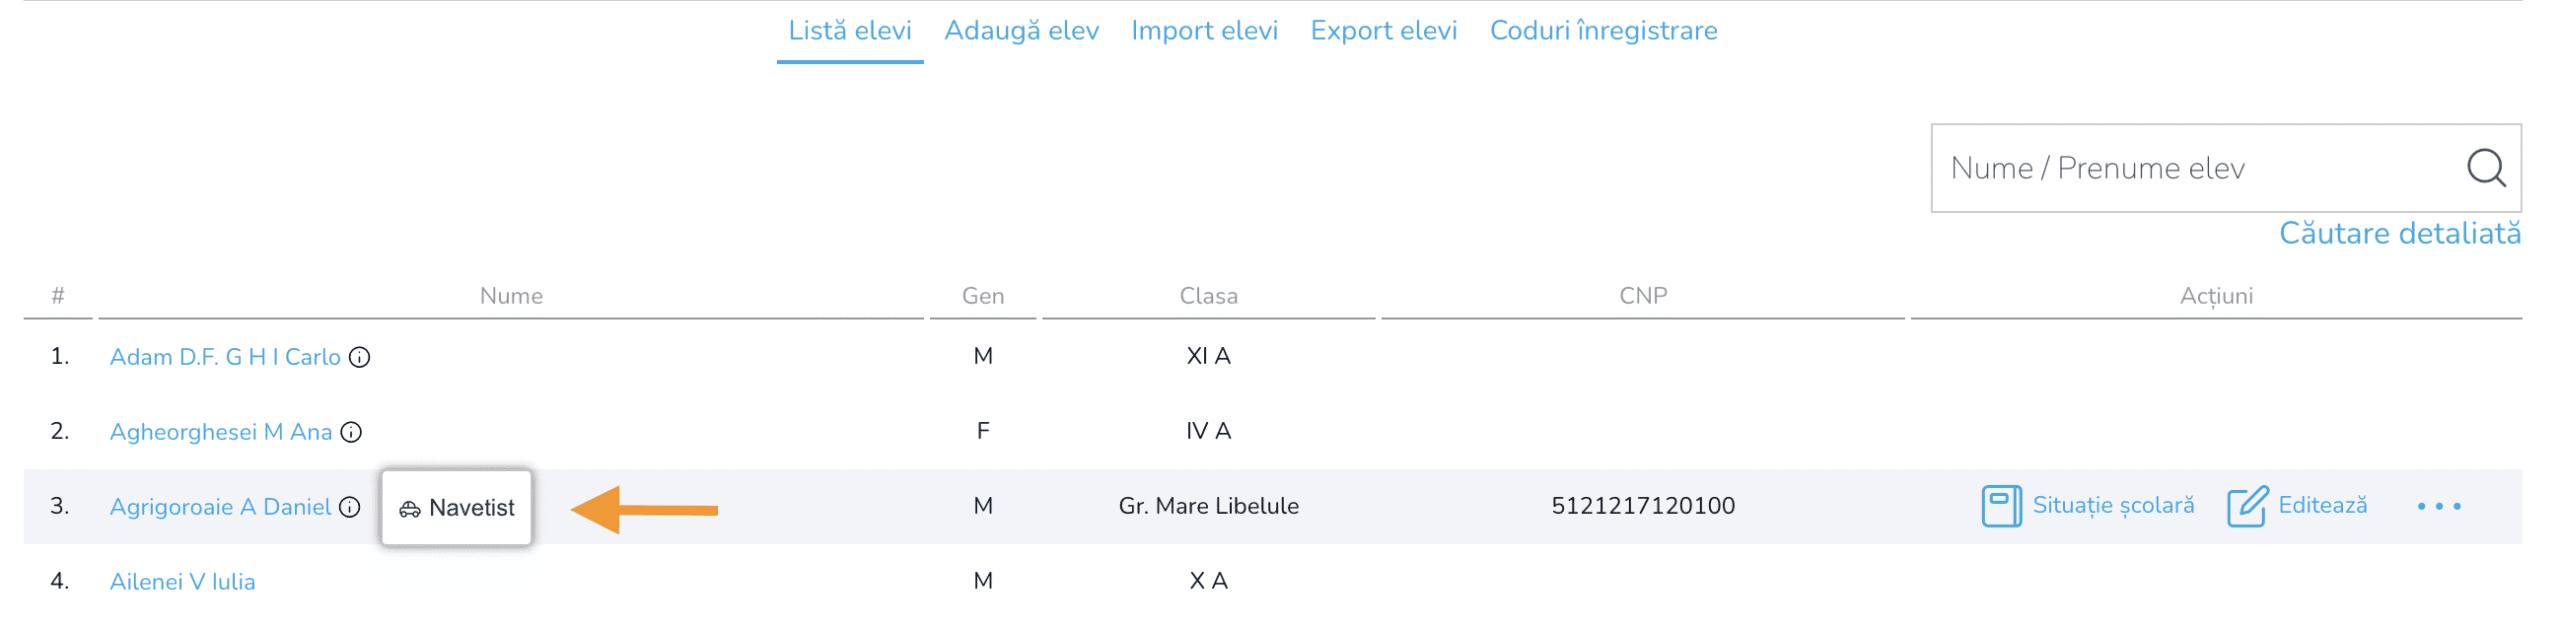Open the three-dots more actions menu
Image resolution: width=2560 pixels, height=633 pixels.
click(x=2438, y=506)
